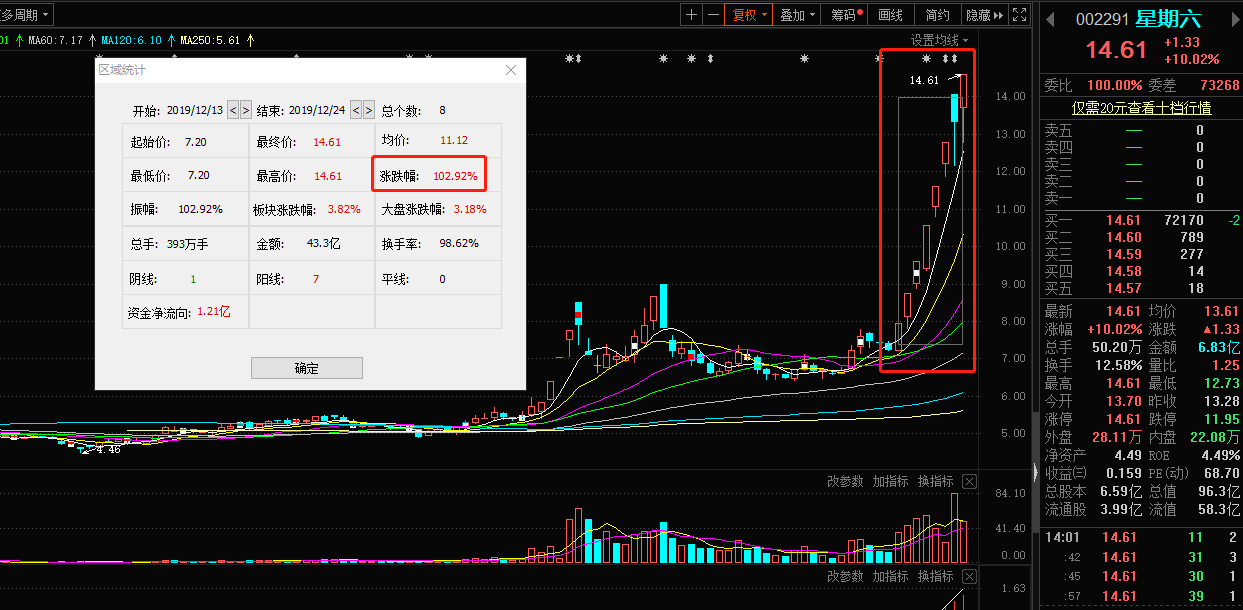
Task: Select the 画线 drawing tool
Action: coord(890,15)
